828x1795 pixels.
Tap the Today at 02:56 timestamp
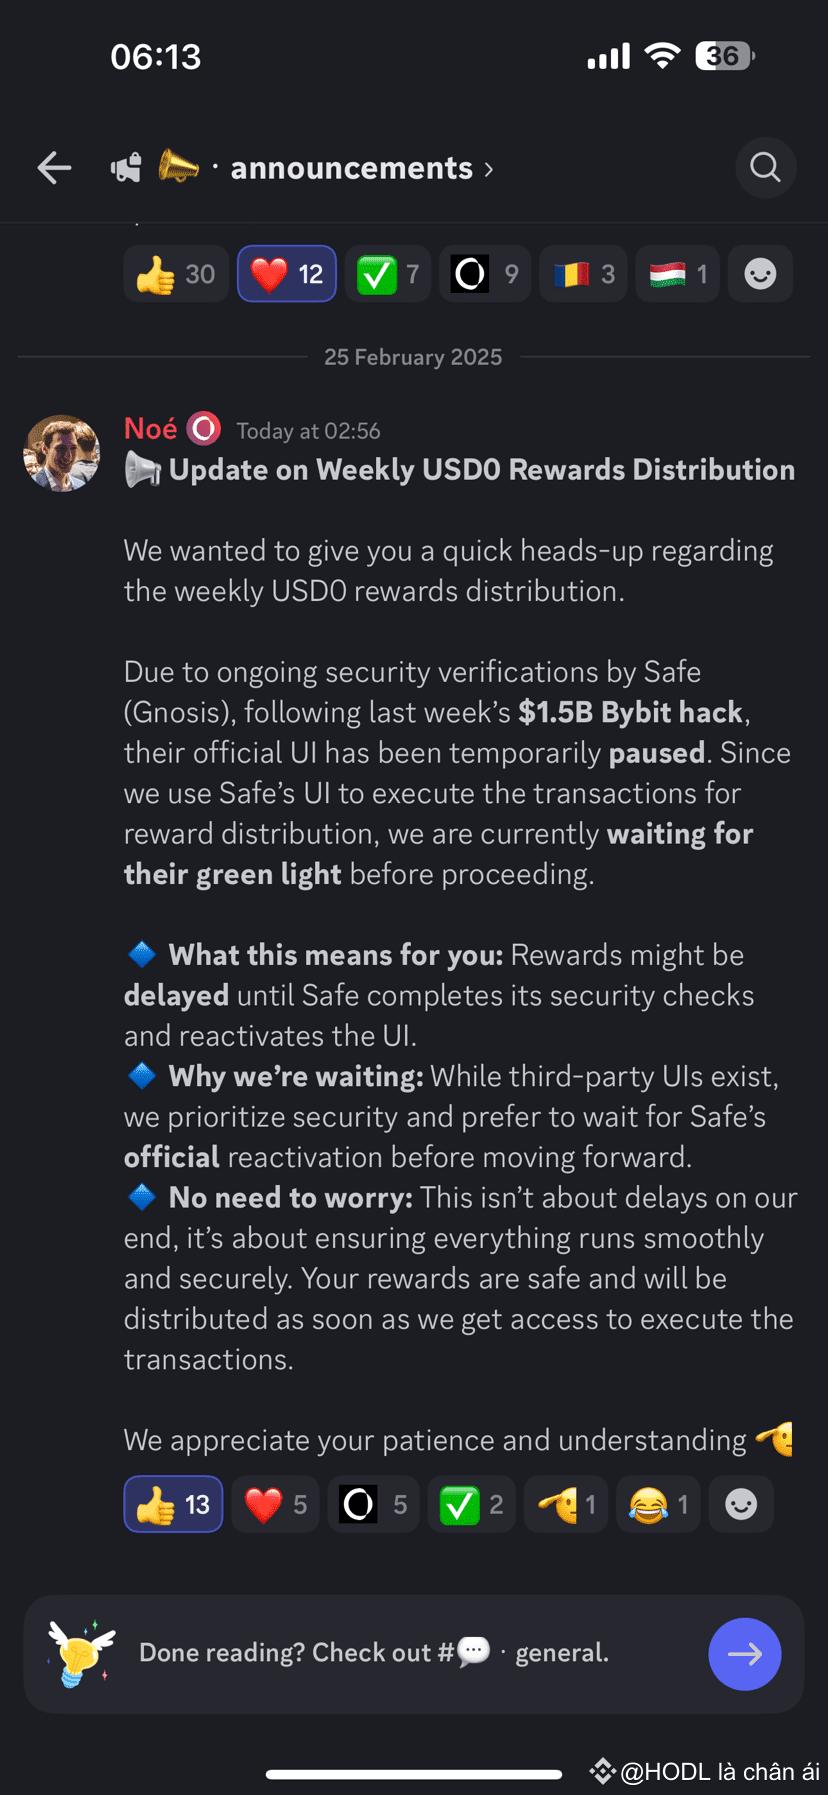tap(307, 430)
